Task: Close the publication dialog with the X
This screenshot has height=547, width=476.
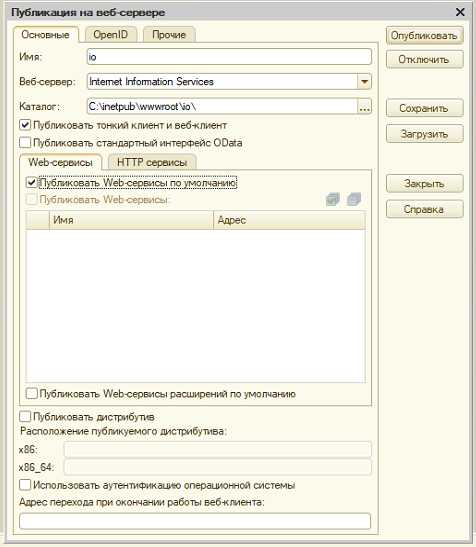Action: coord(460,12)
